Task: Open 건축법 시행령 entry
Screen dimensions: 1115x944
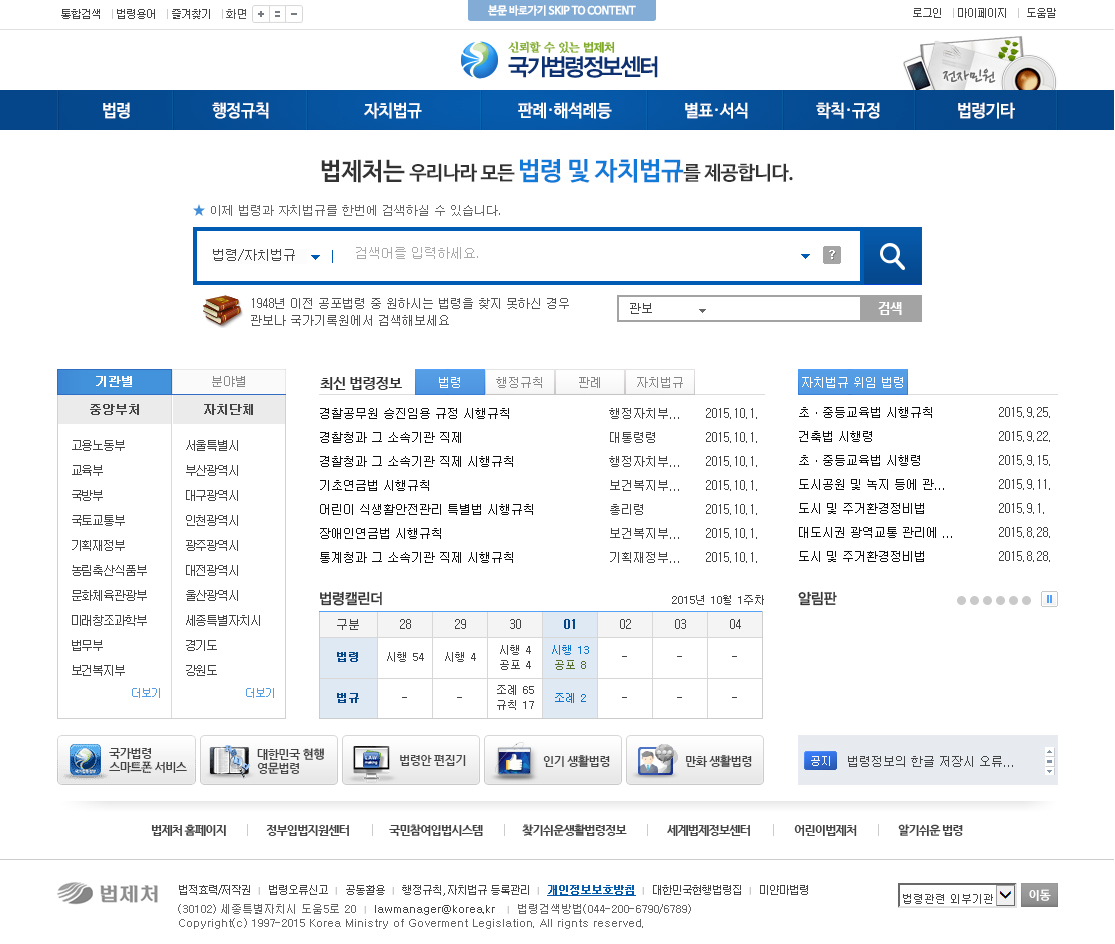Action: point(836,436)
